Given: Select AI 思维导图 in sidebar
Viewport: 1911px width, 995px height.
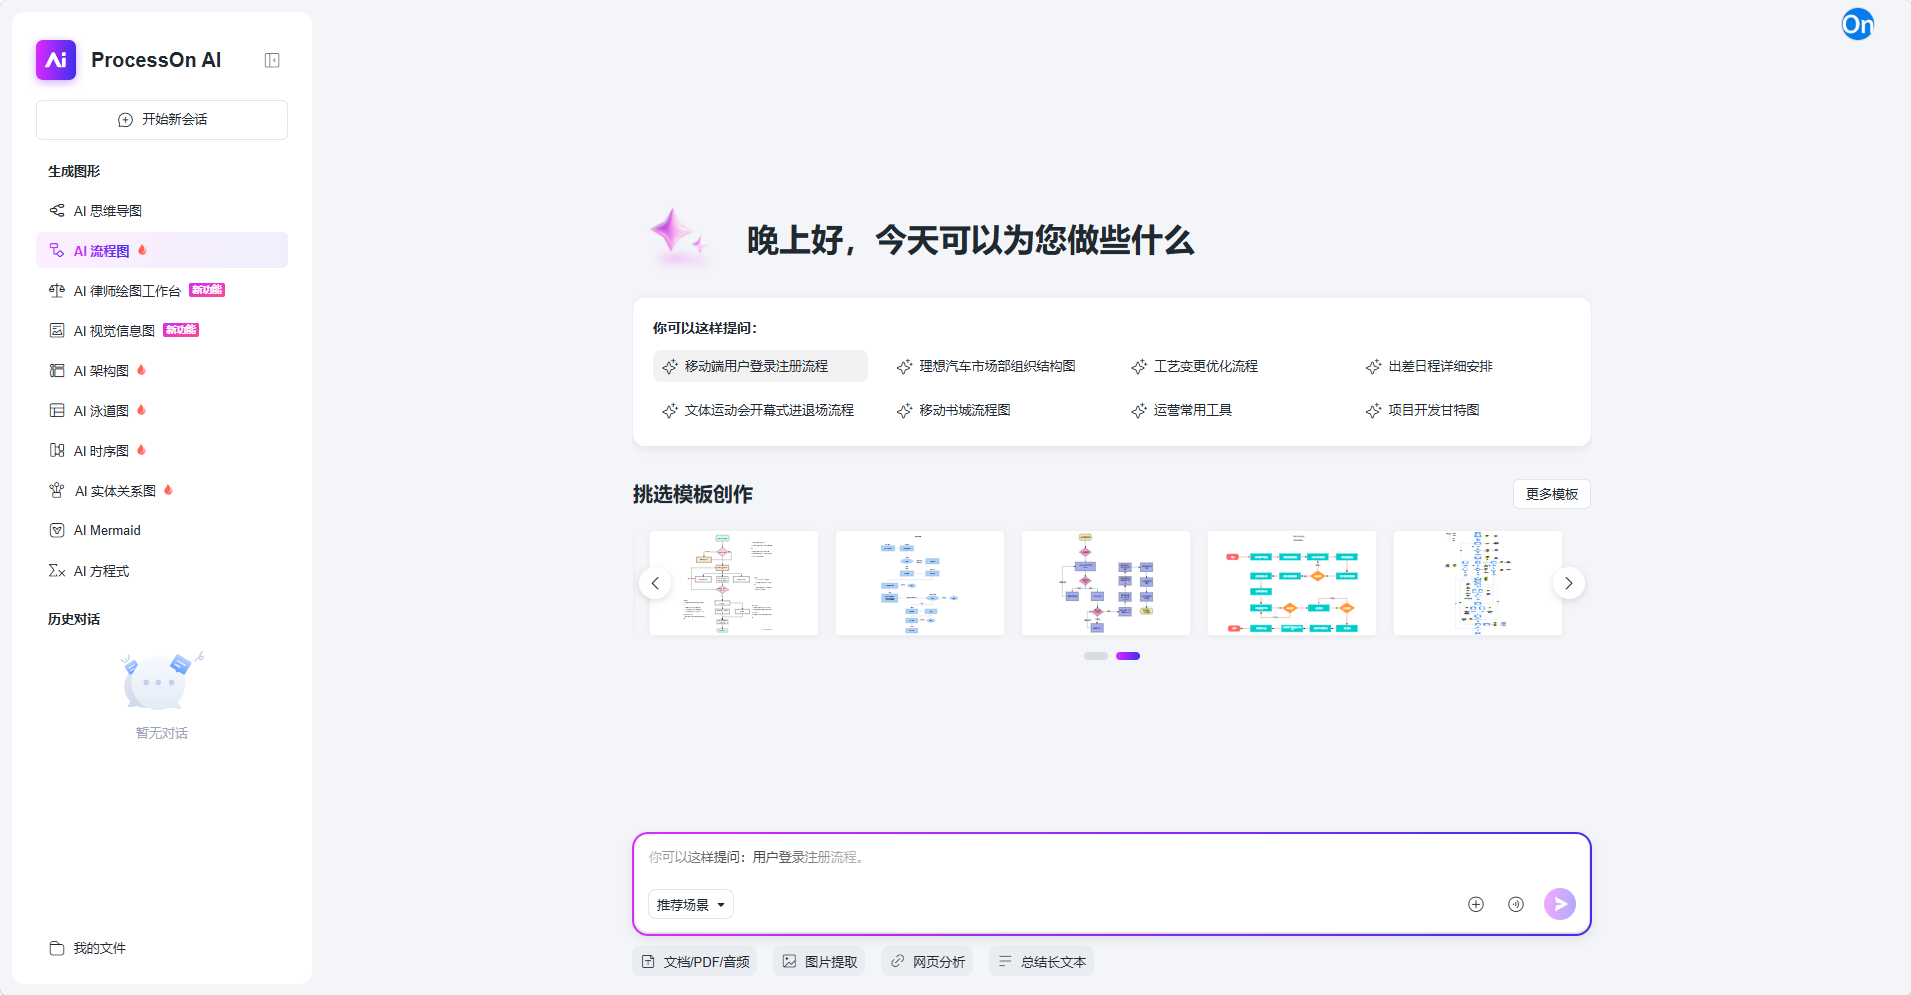Looking at the screenshot, I should [x=162, y=210].
